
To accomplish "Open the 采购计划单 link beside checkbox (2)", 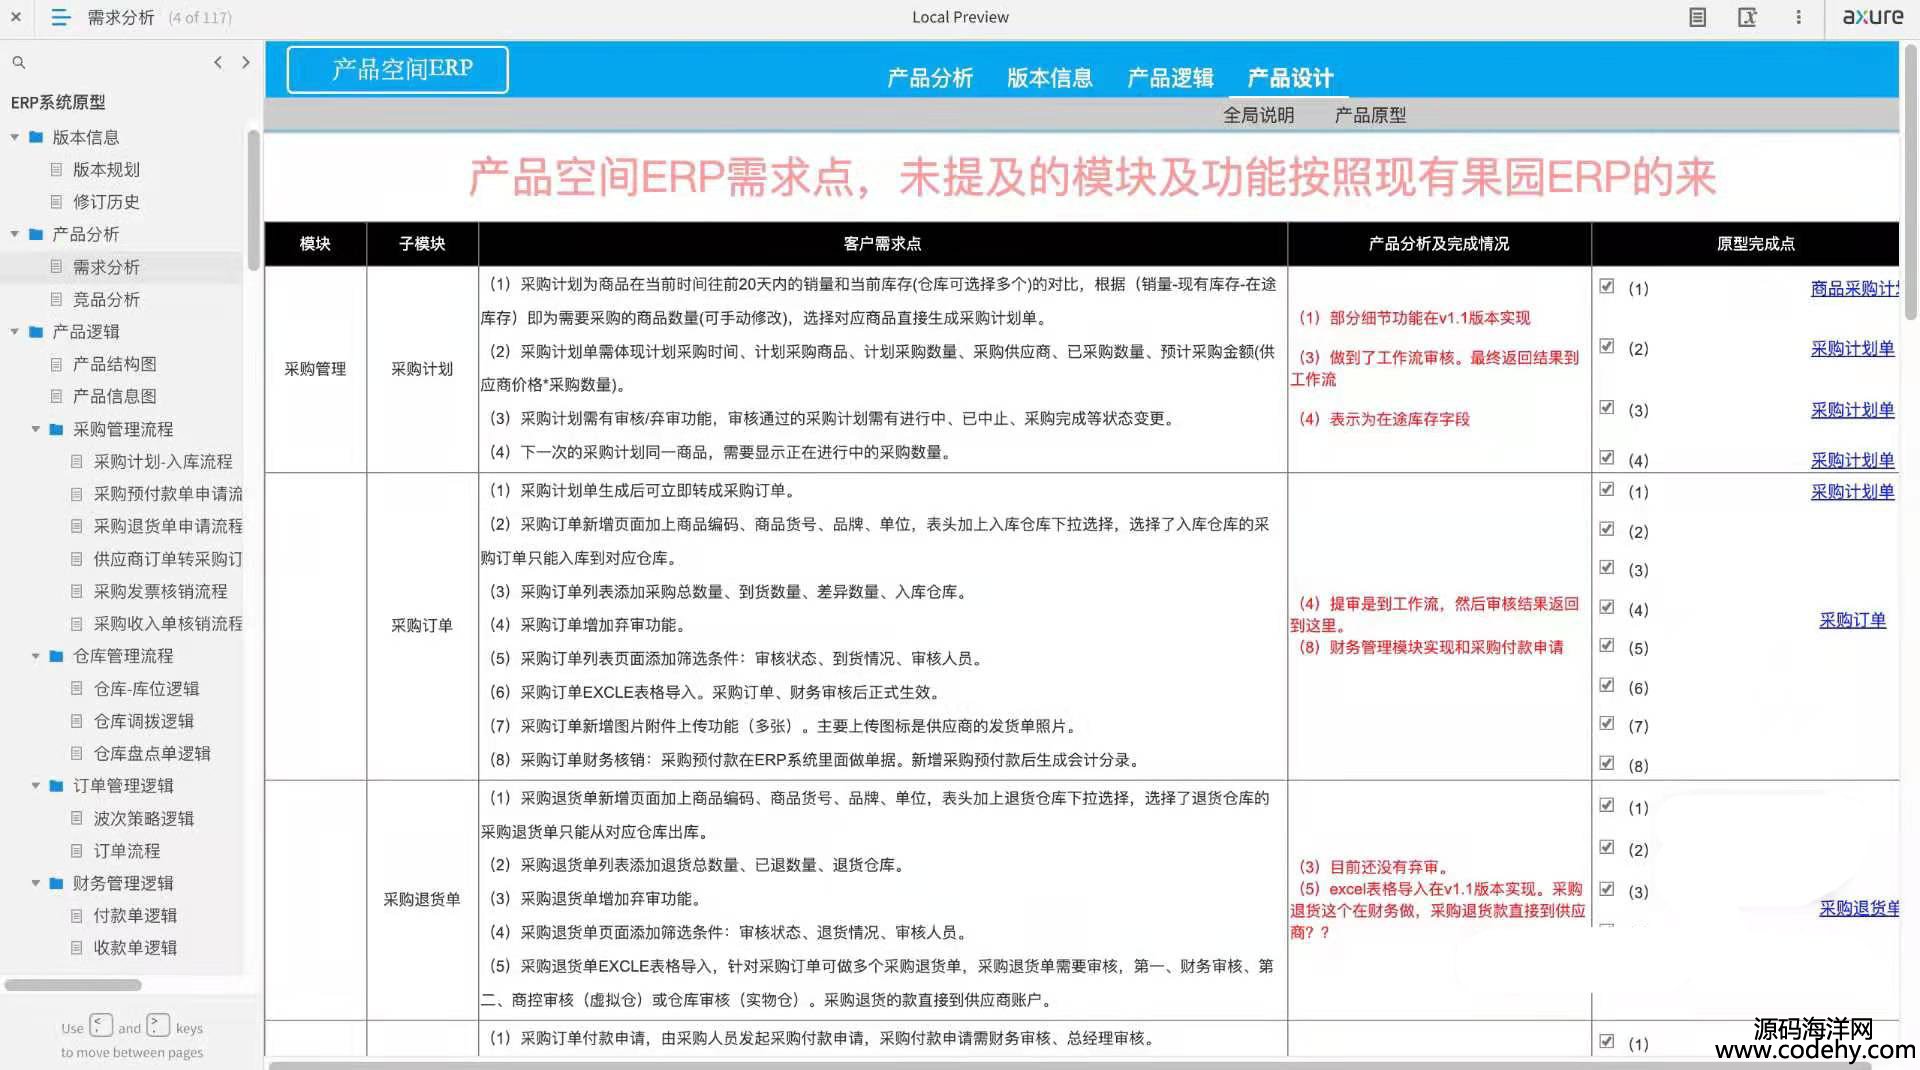I will [1852, 348].
